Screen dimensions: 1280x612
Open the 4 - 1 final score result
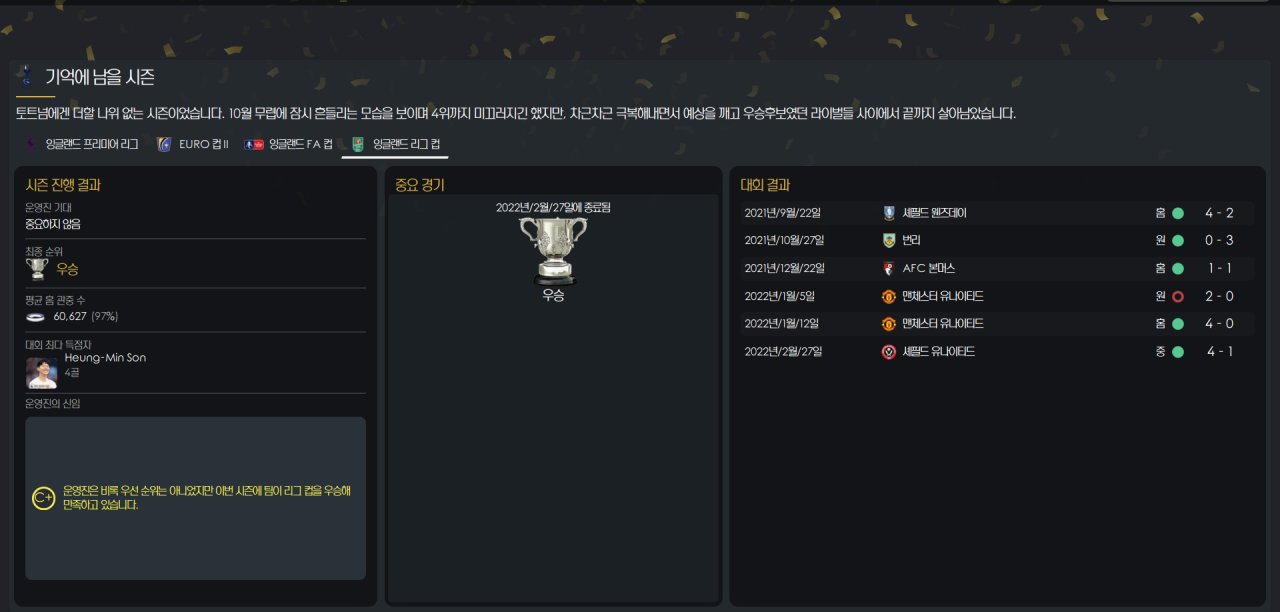(1219, 352)
